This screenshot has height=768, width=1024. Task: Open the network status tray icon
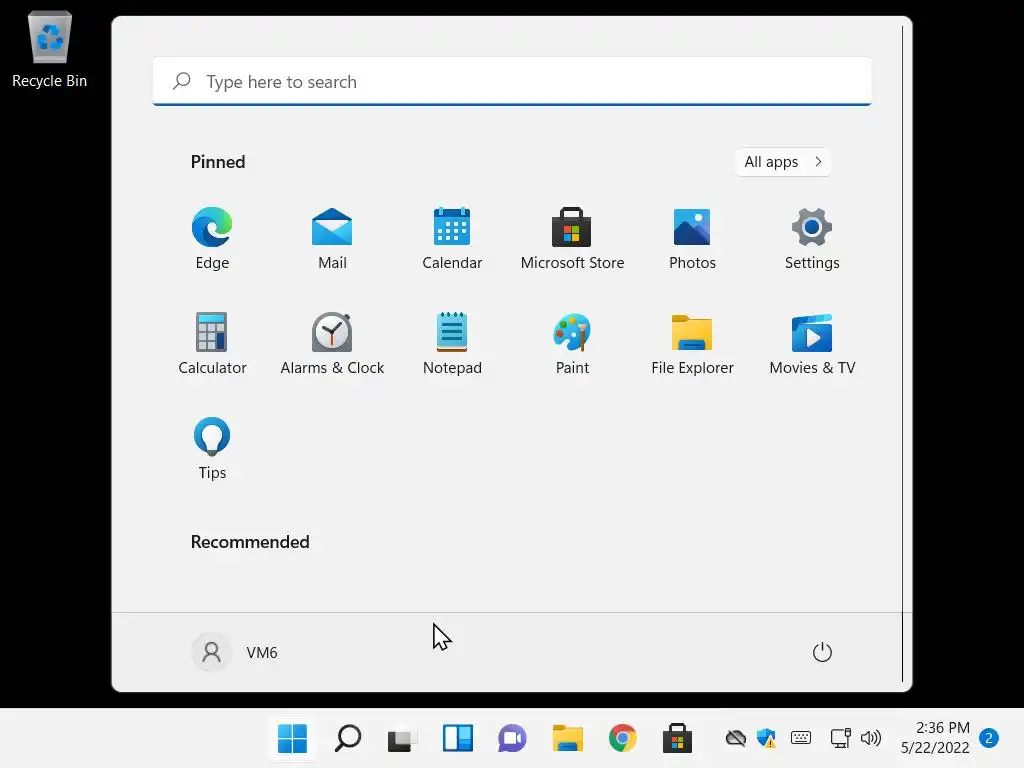click(x=840, y=738)
